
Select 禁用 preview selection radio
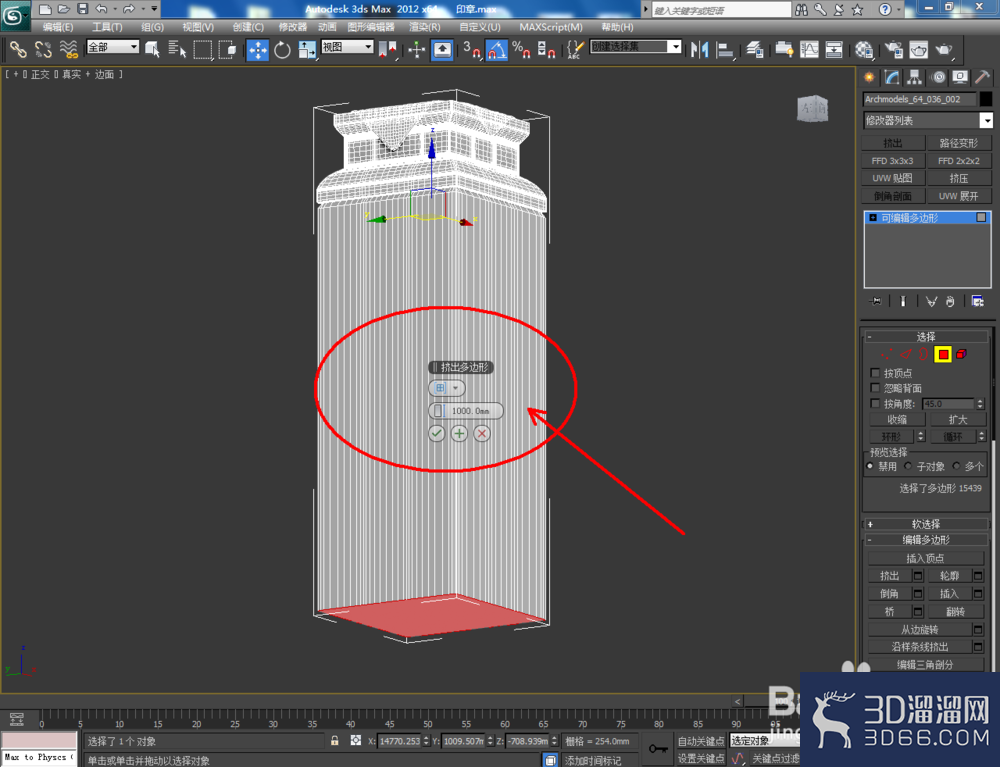[x=870, y=466]
